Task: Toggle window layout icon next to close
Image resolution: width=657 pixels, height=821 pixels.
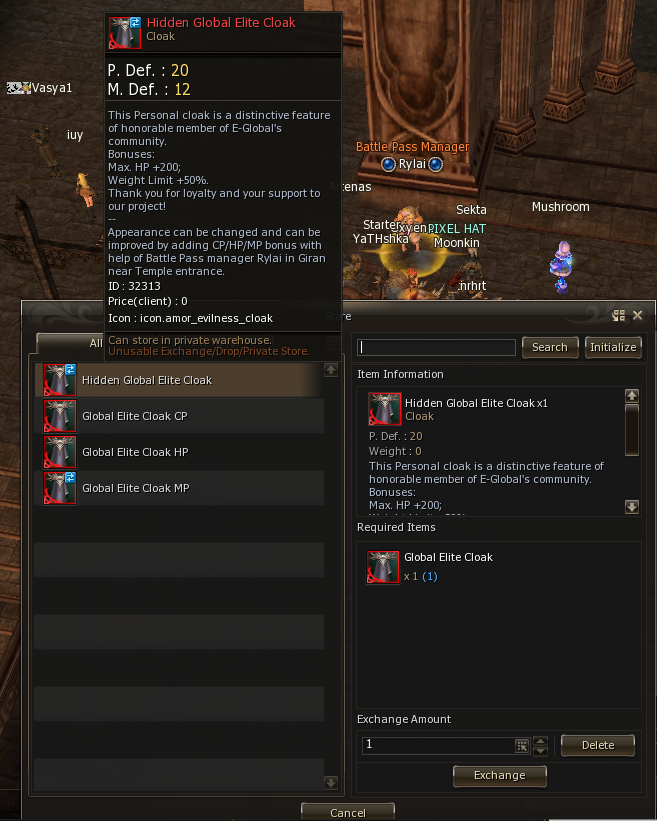Action: coord(619,315)
